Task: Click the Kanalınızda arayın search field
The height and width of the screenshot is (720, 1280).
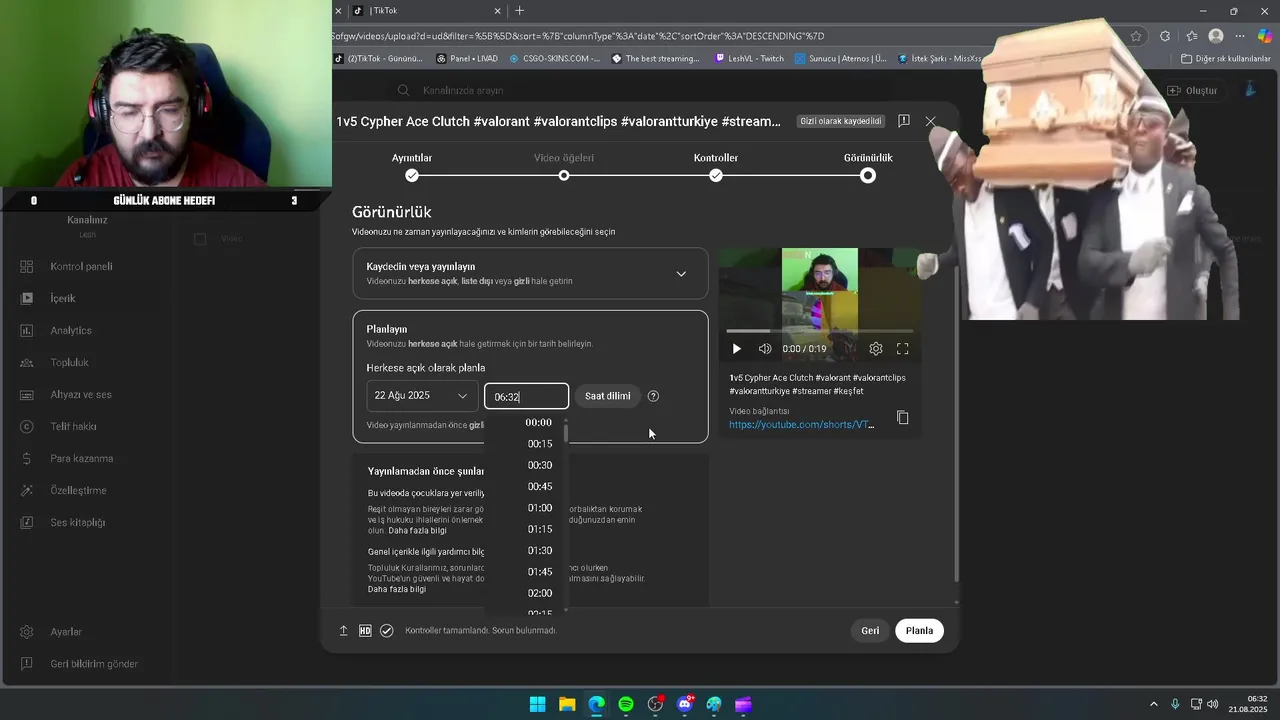Action: pyautogui.click(x=640, y=90)
